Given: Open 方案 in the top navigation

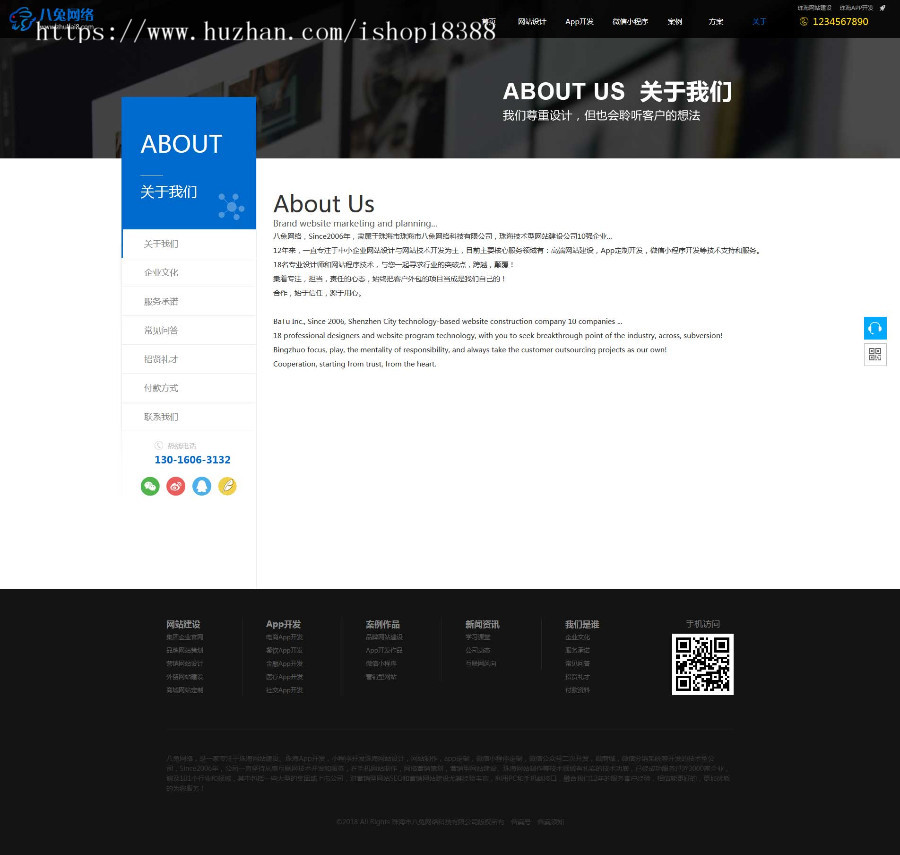Looking at the screenshot, I should click(x=716, y=22).
